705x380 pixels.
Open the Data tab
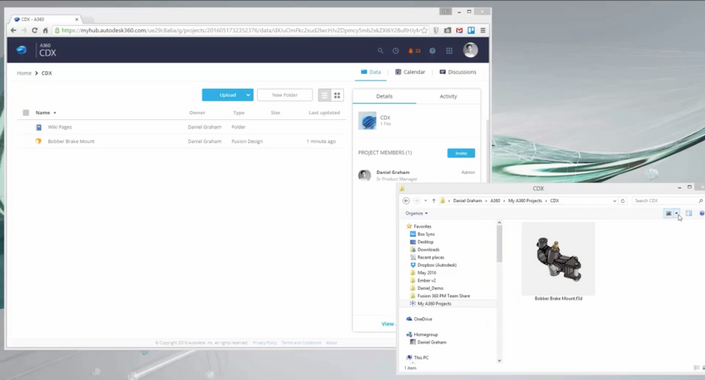click(371, 72)
